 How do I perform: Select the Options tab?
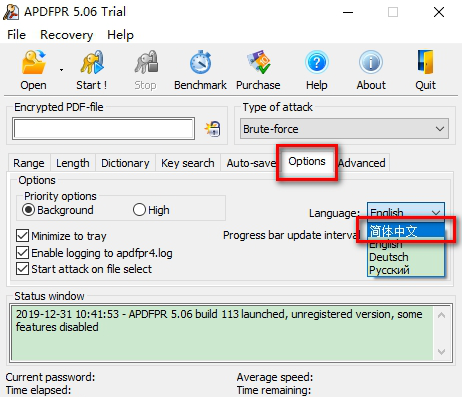coord(307,161)
